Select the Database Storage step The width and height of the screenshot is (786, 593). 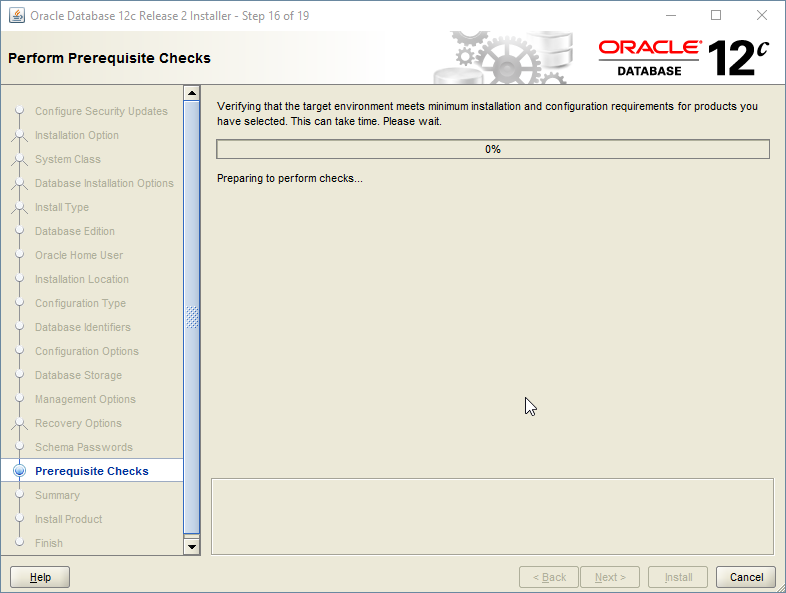click(78, 375)
